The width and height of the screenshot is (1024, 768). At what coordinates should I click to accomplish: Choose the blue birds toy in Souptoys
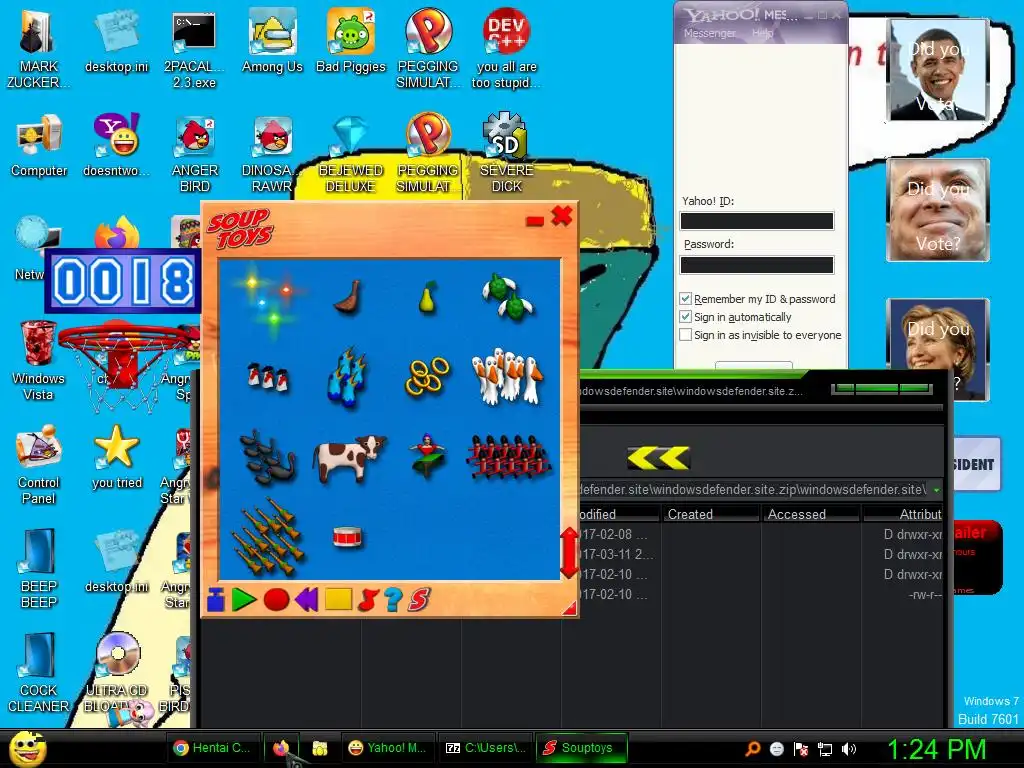tap(347, 377)
